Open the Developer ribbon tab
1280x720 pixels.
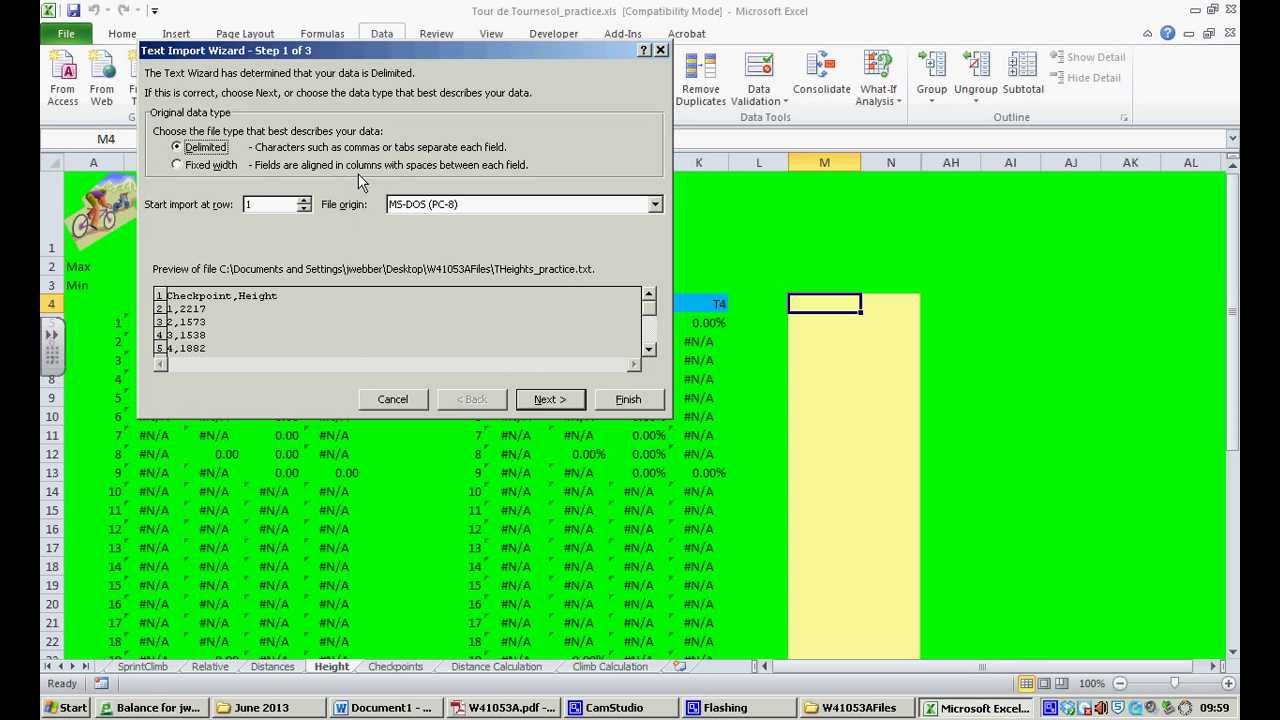[x=553, y=34]
